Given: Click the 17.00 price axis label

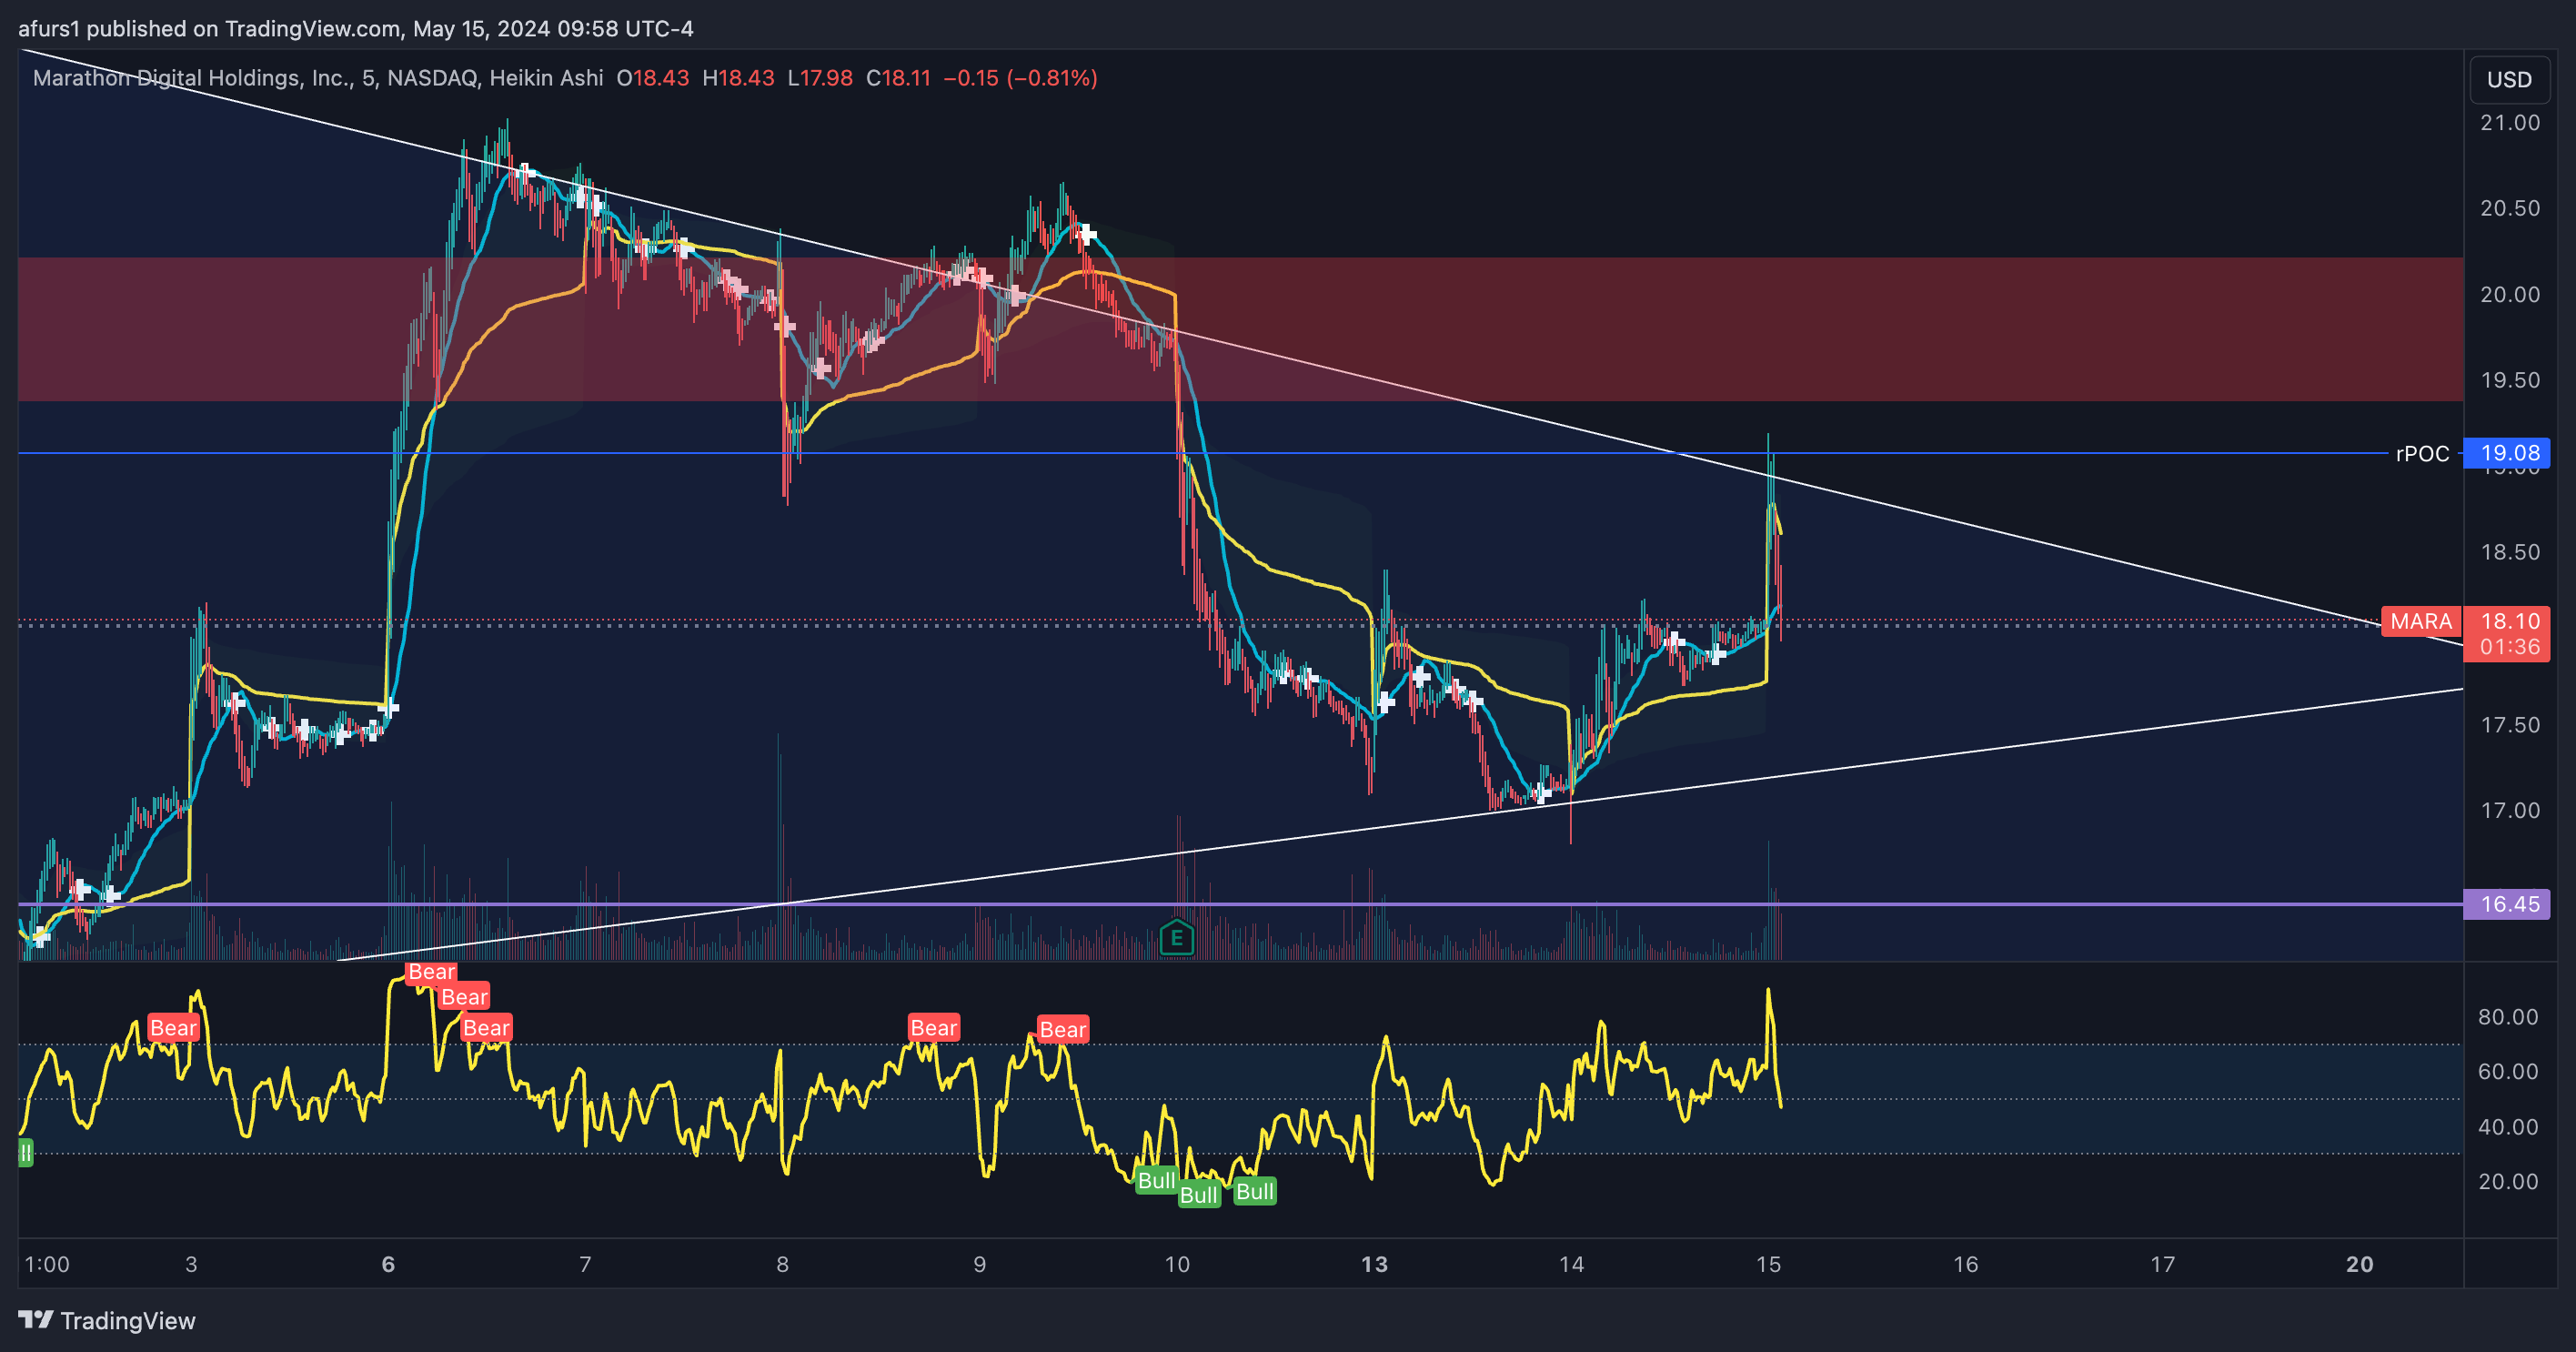Looking at the screenshot, I should pos(2509,811).
